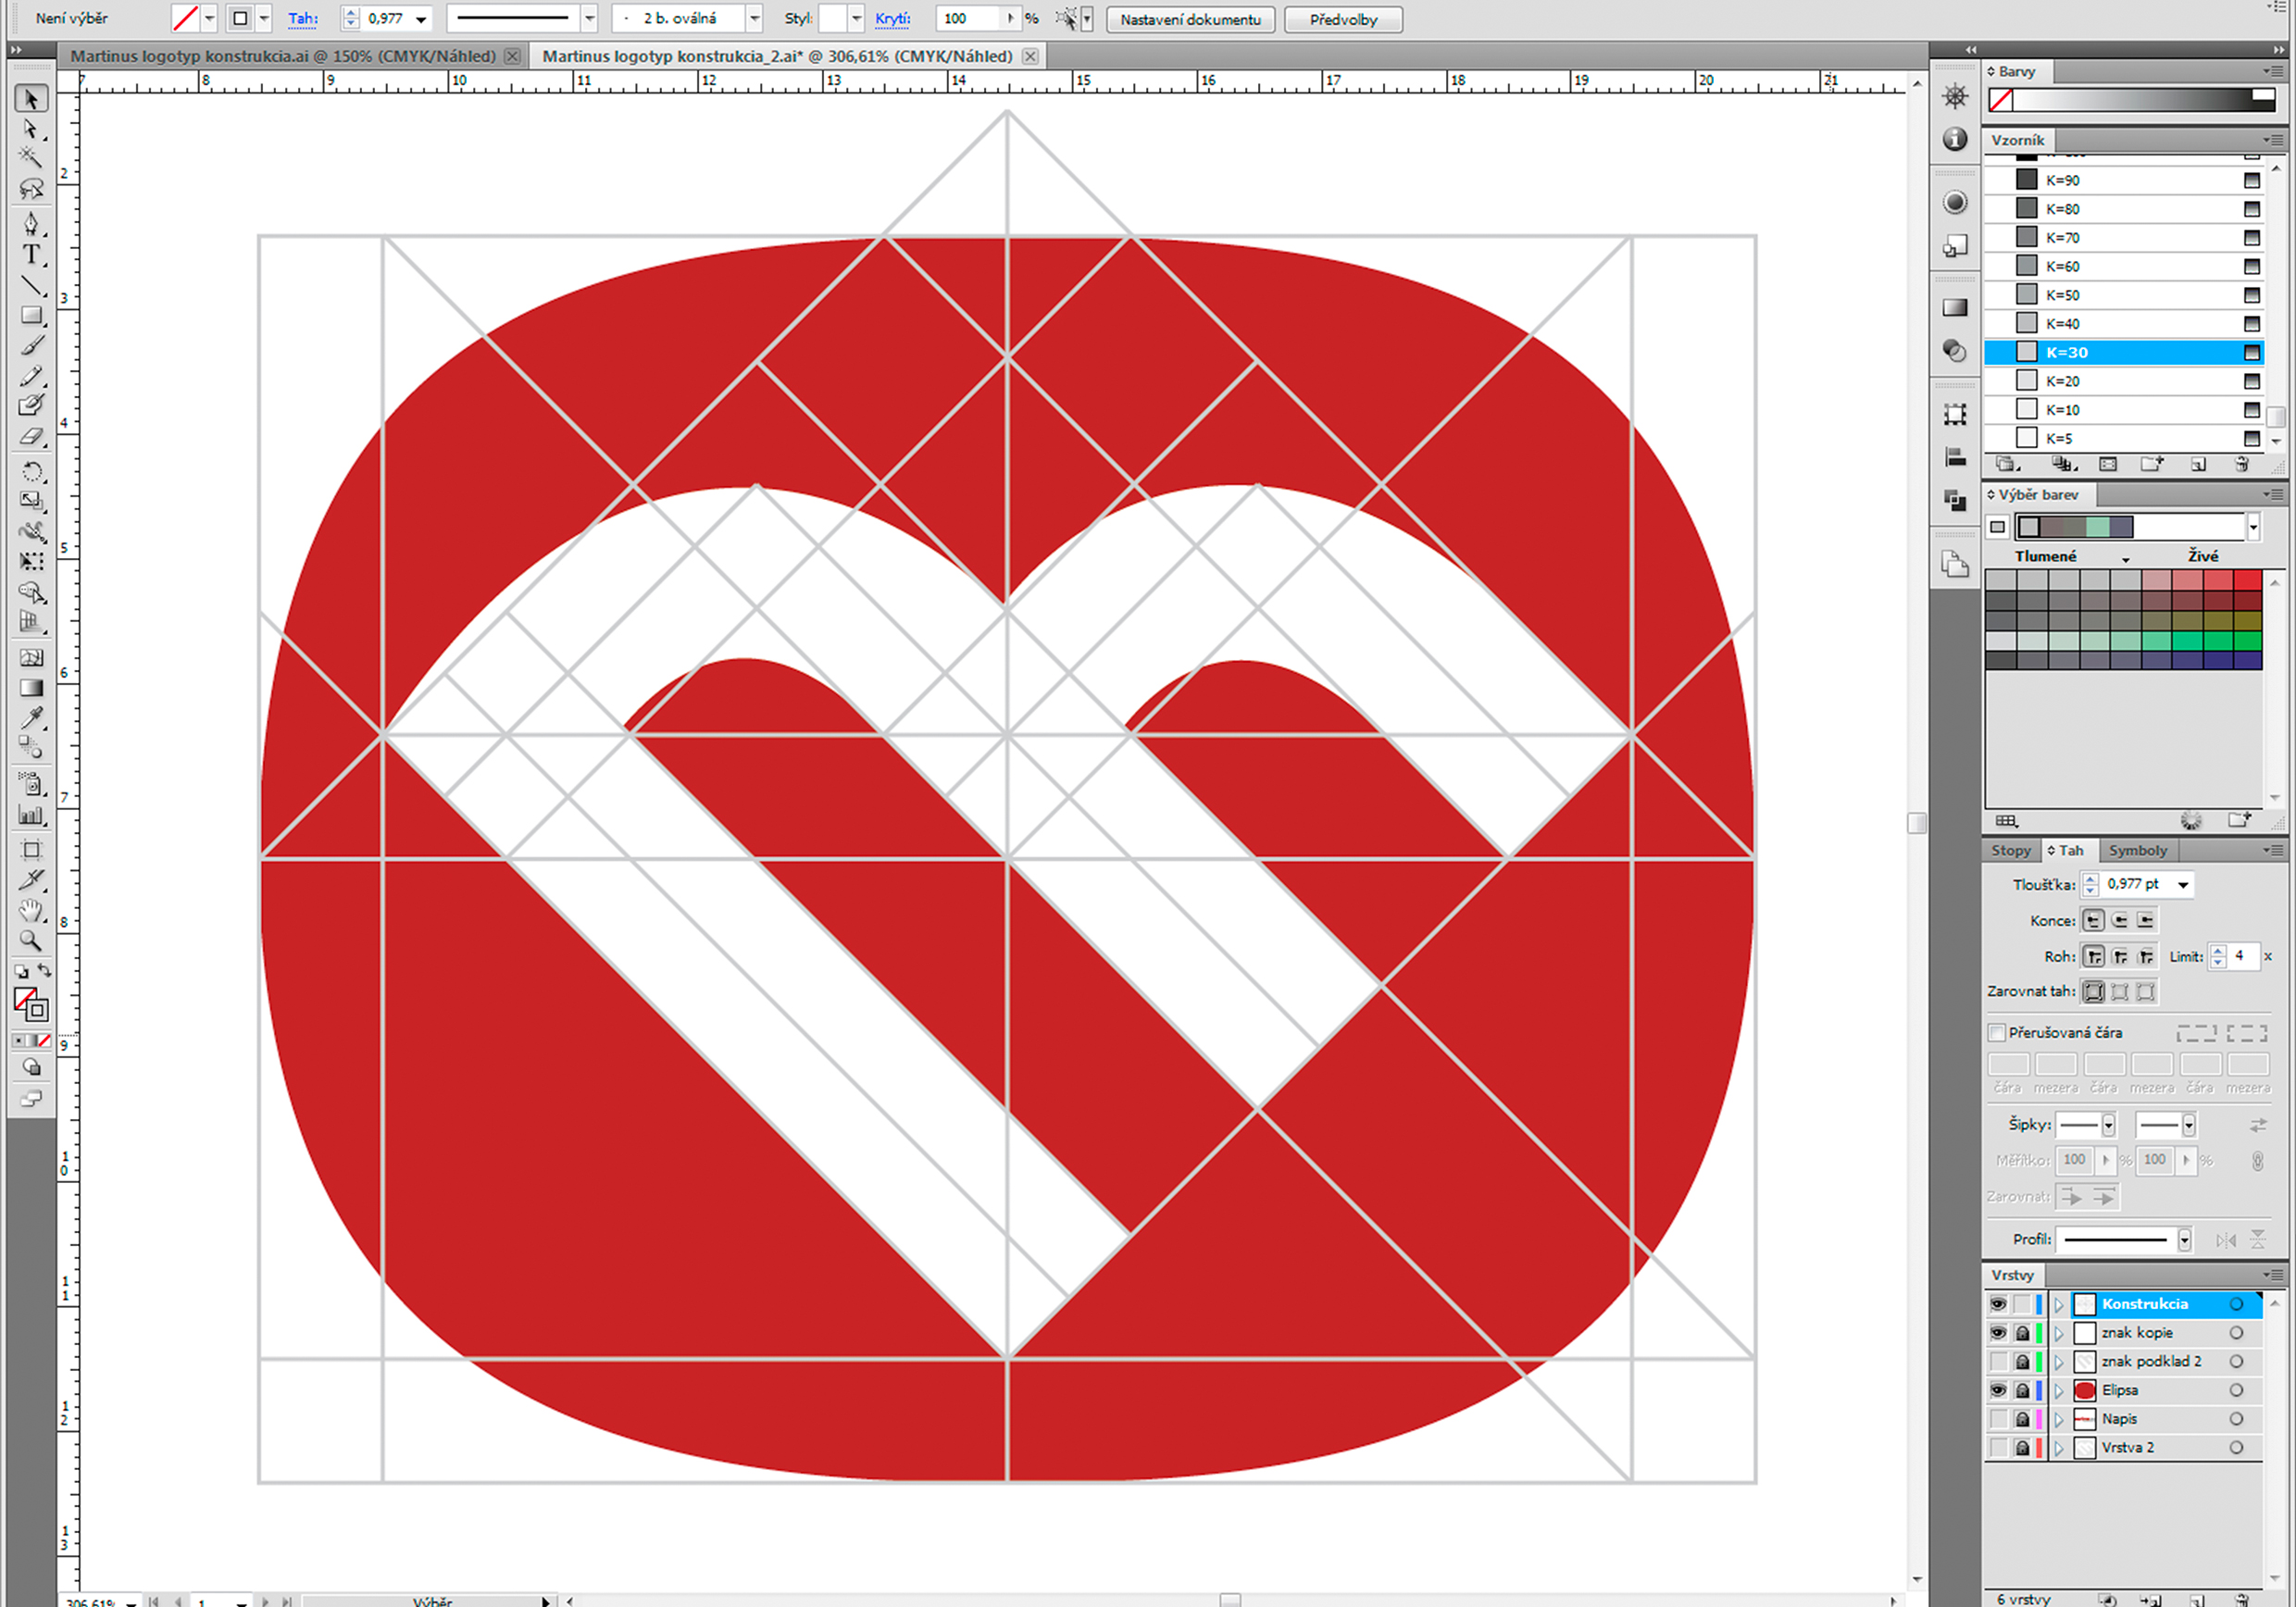The height and width of the screenshot is (1607, 2296).
Task: Select the Rectangle tool
Action: click(31, 315)
